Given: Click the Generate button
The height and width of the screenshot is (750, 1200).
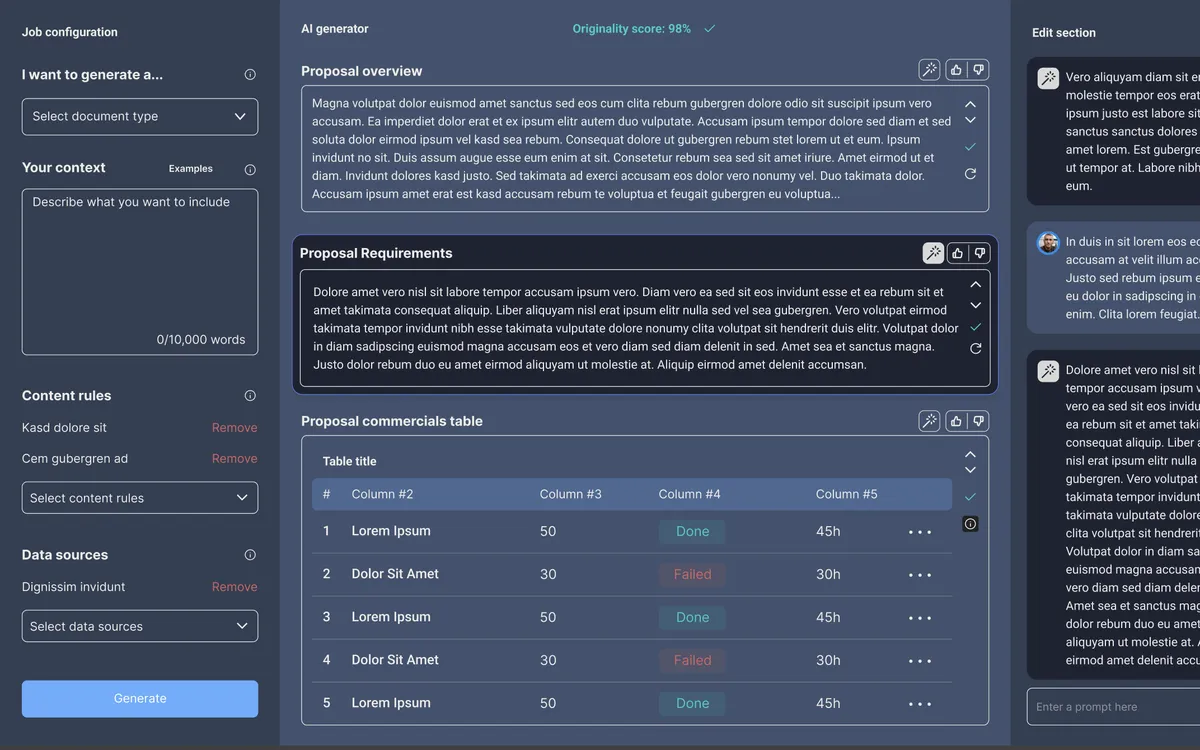Looking at the screenshot, I should 140,699.
